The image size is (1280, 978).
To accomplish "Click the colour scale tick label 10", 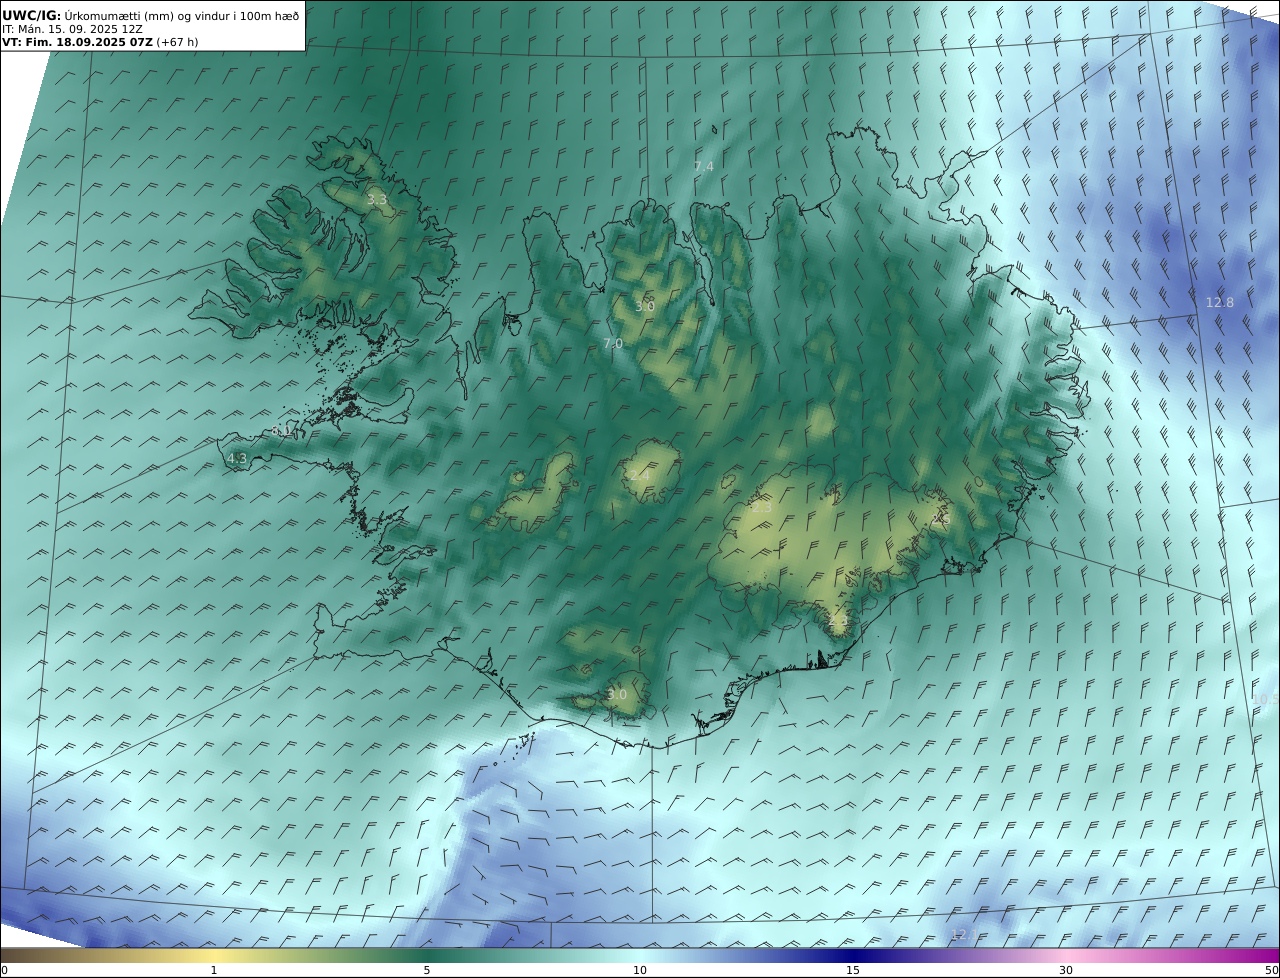I will coord(640,970).
